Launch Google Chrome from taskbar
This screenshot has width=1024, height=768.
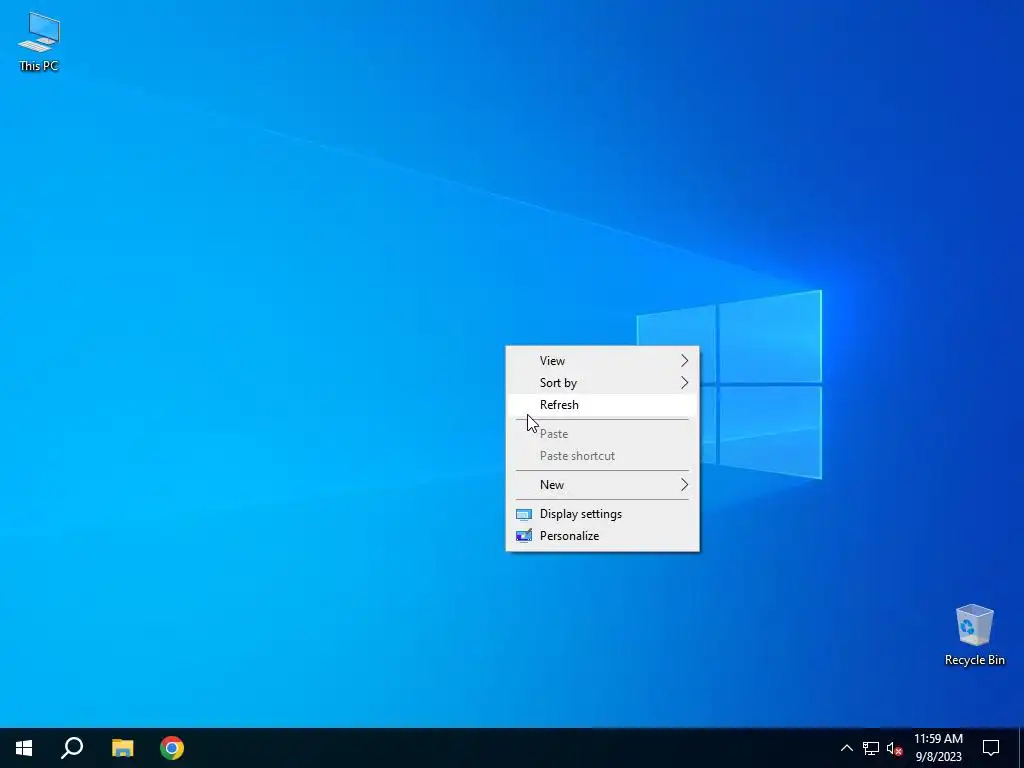point(172,748)
